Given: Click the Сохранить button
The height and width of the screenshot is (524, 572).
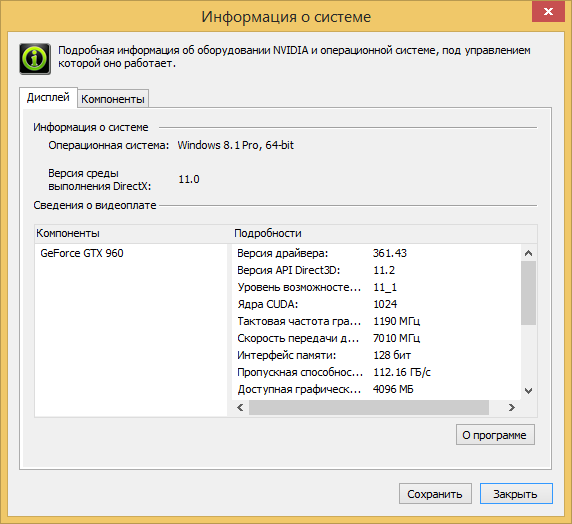Looking at the screenshot, I should (x=435, y=494).
